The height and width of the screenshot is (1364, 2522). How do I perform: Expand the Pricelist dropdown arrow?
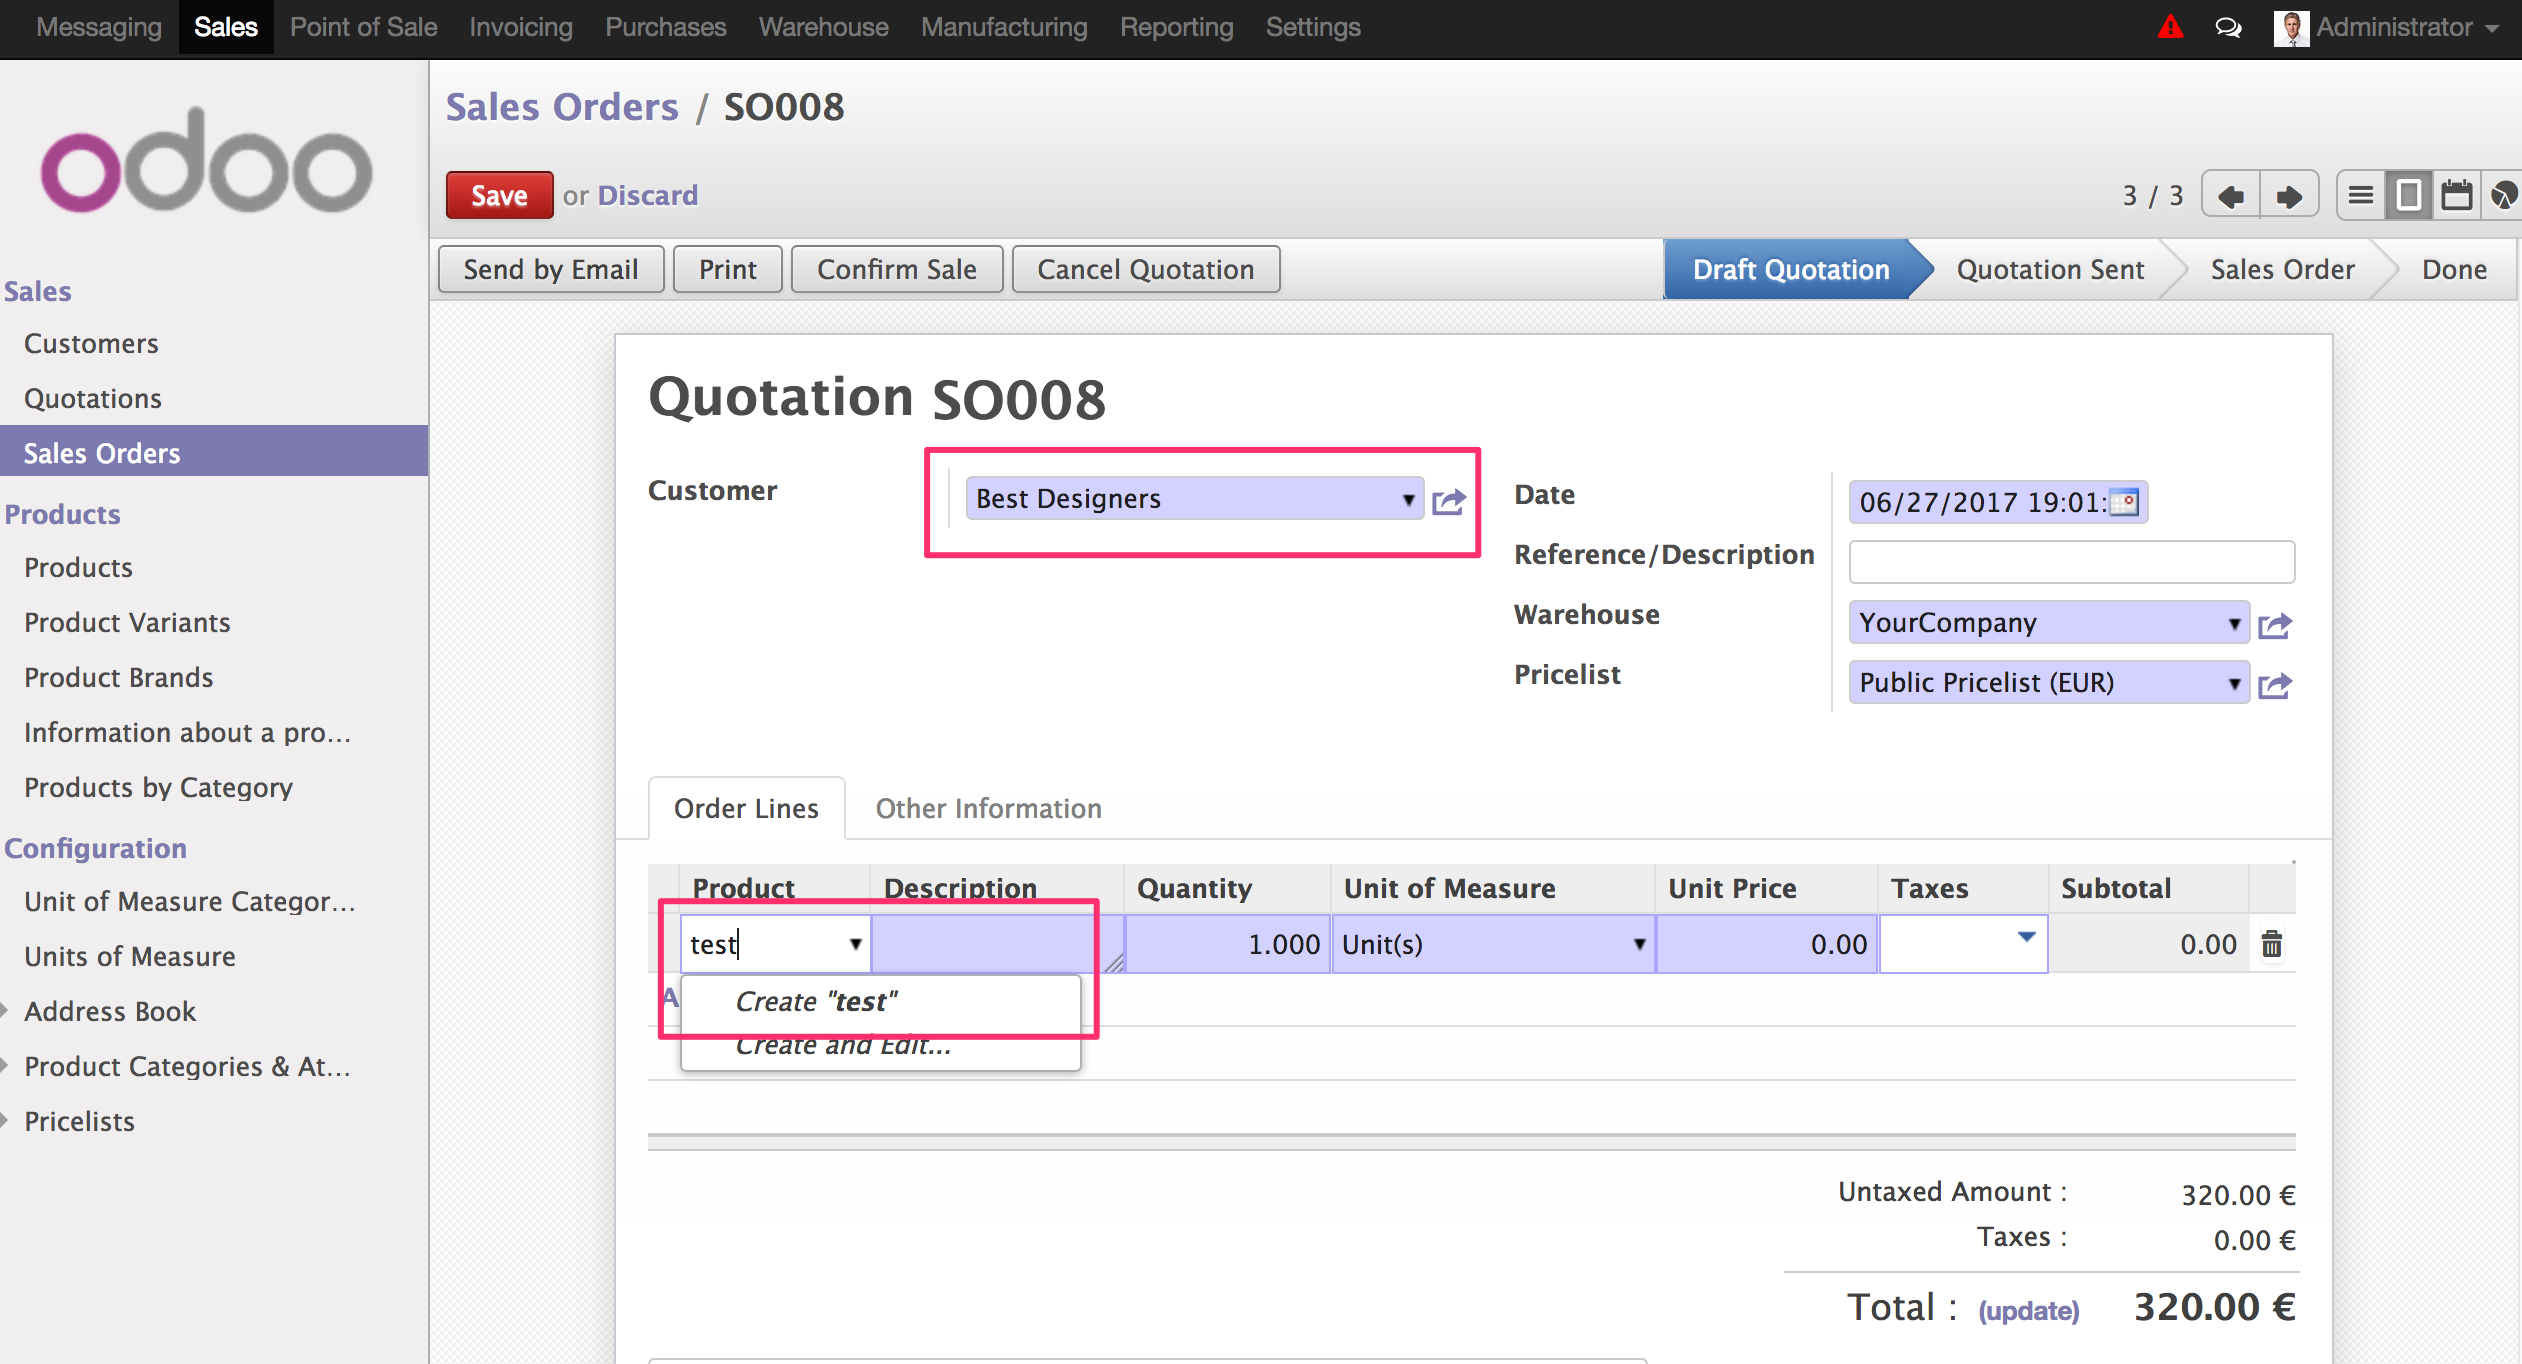[2234, 684]
